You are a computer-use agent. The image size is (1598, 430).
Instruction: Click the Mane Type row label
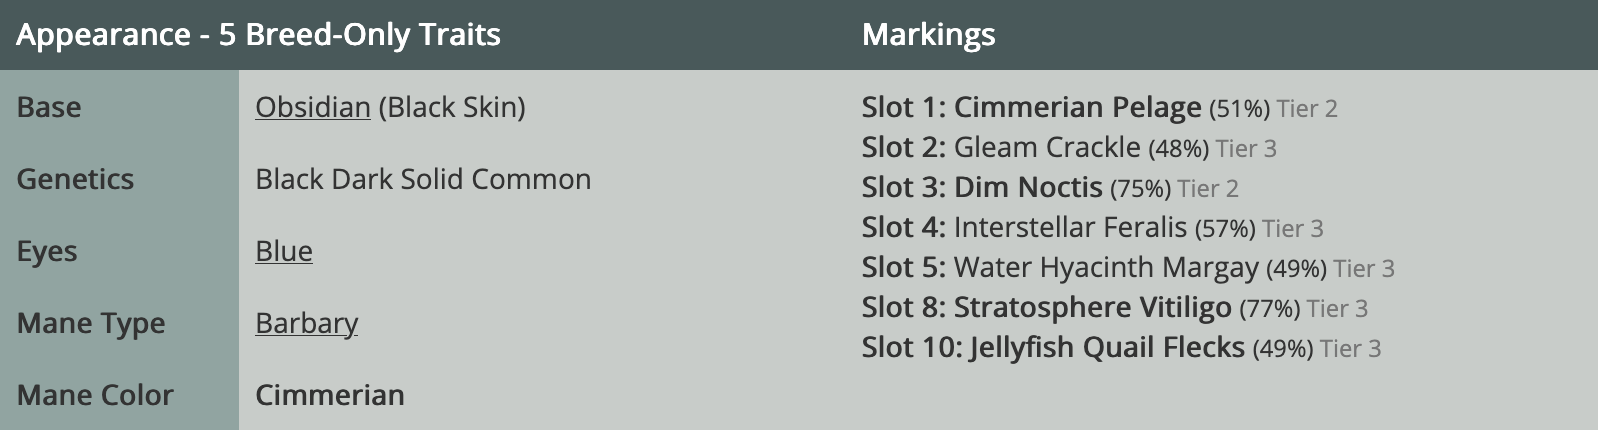91,323
